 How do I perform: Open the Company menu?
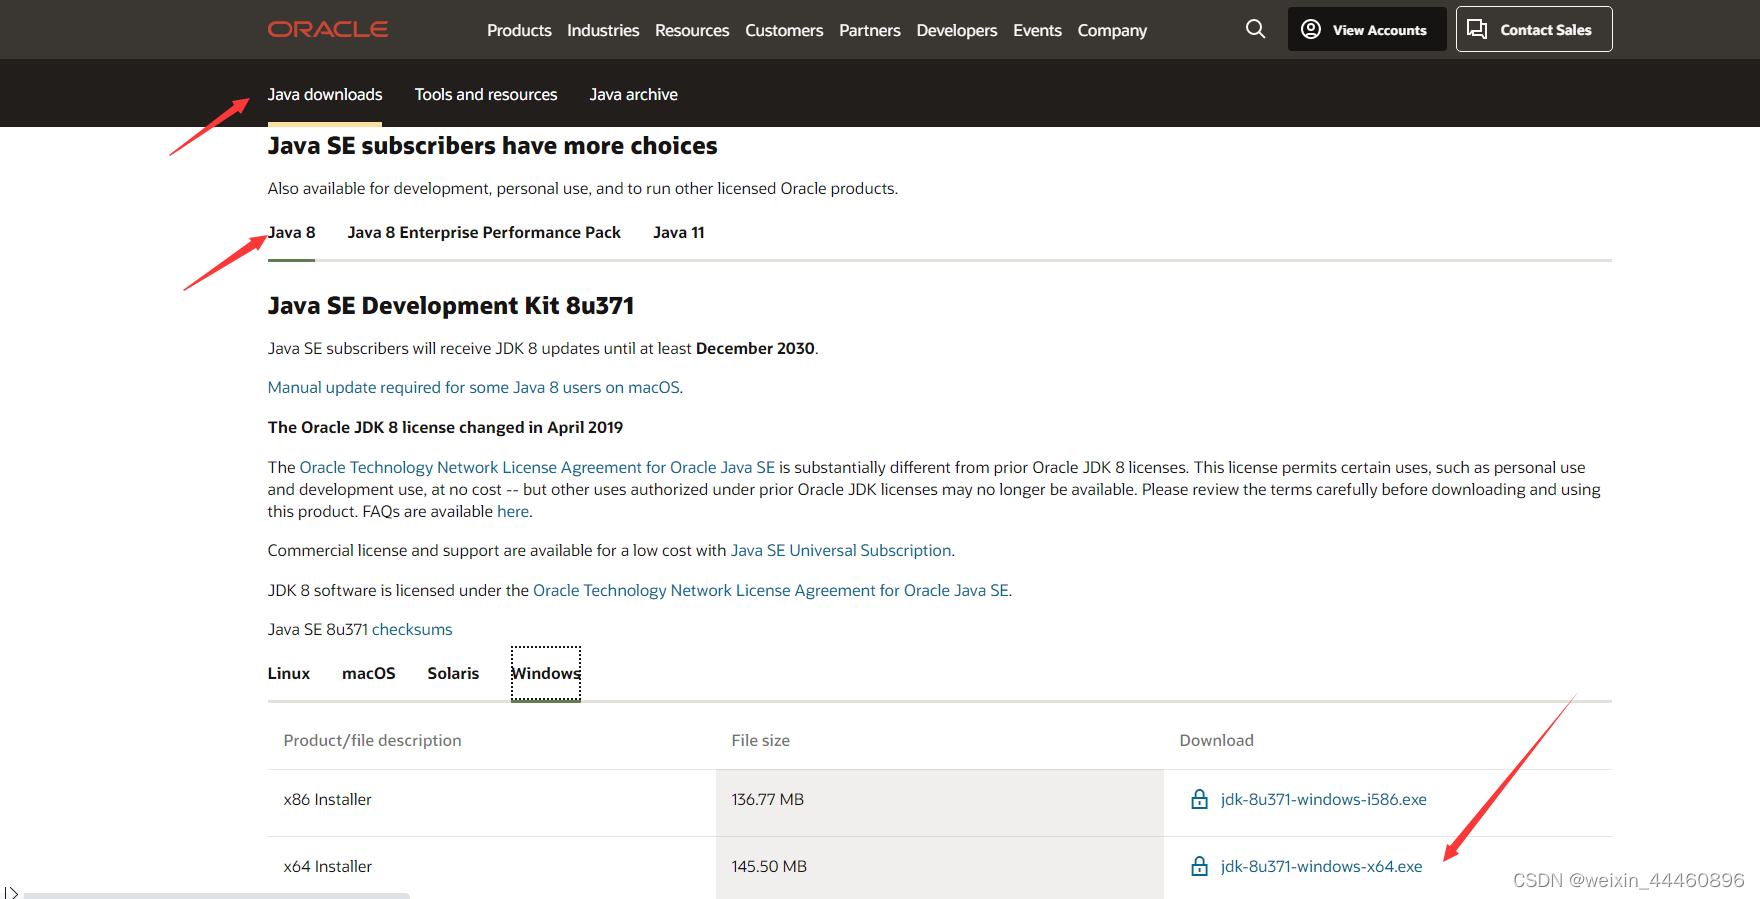1112,30
